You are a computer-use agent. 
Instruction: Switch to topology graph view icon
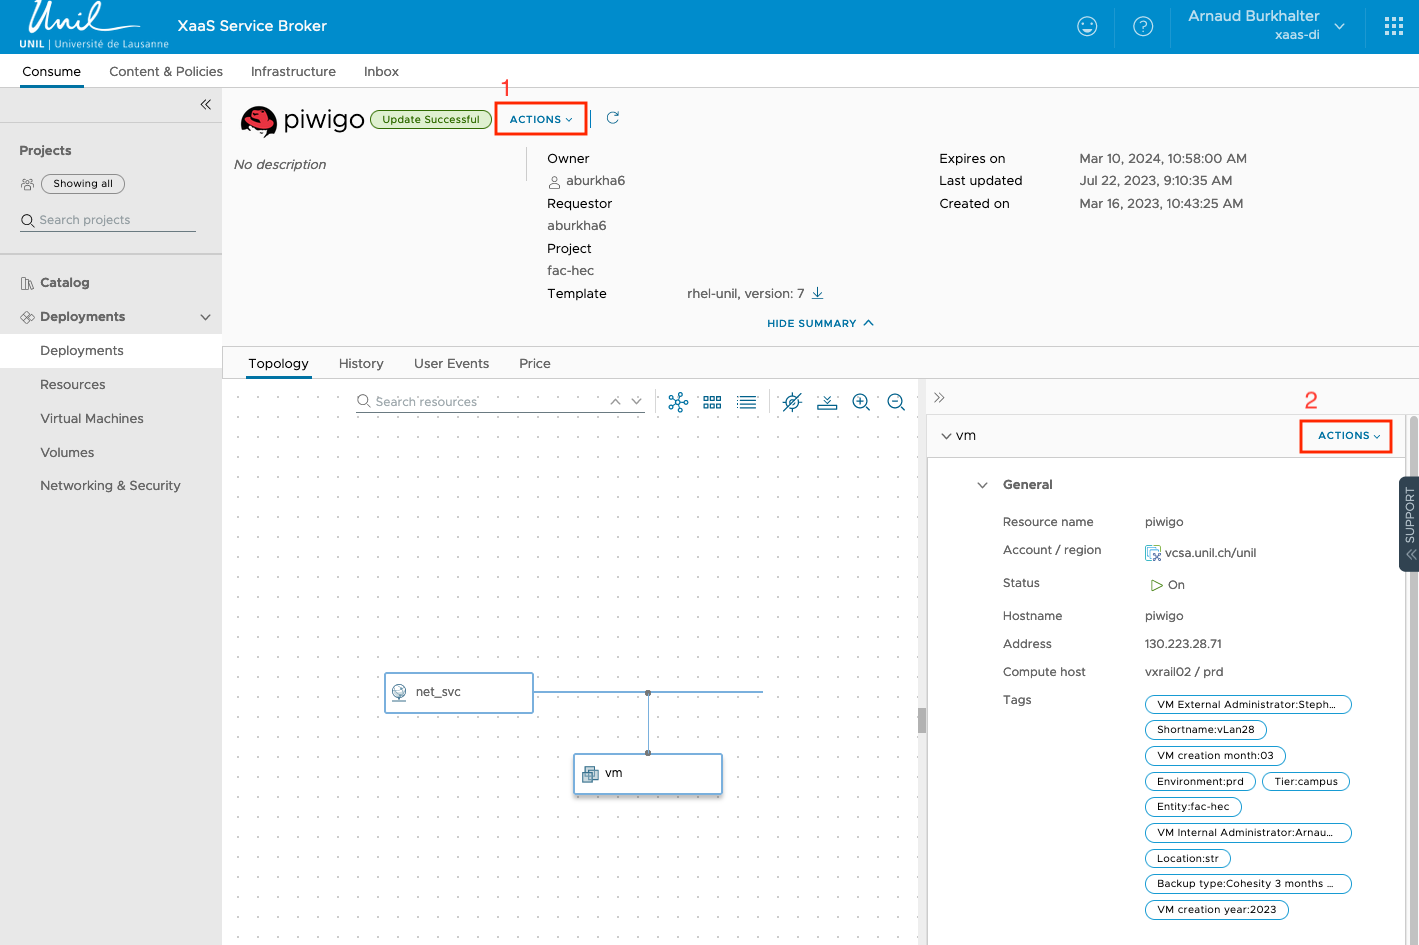[678, 402]
